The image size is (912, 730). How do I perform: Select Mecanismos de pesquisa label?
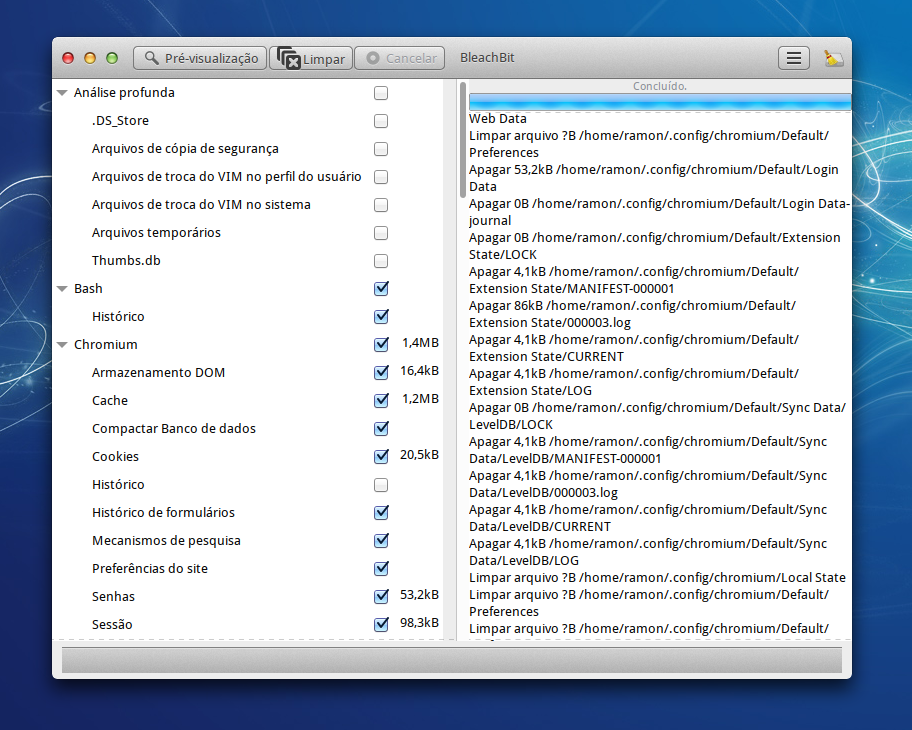166,541
